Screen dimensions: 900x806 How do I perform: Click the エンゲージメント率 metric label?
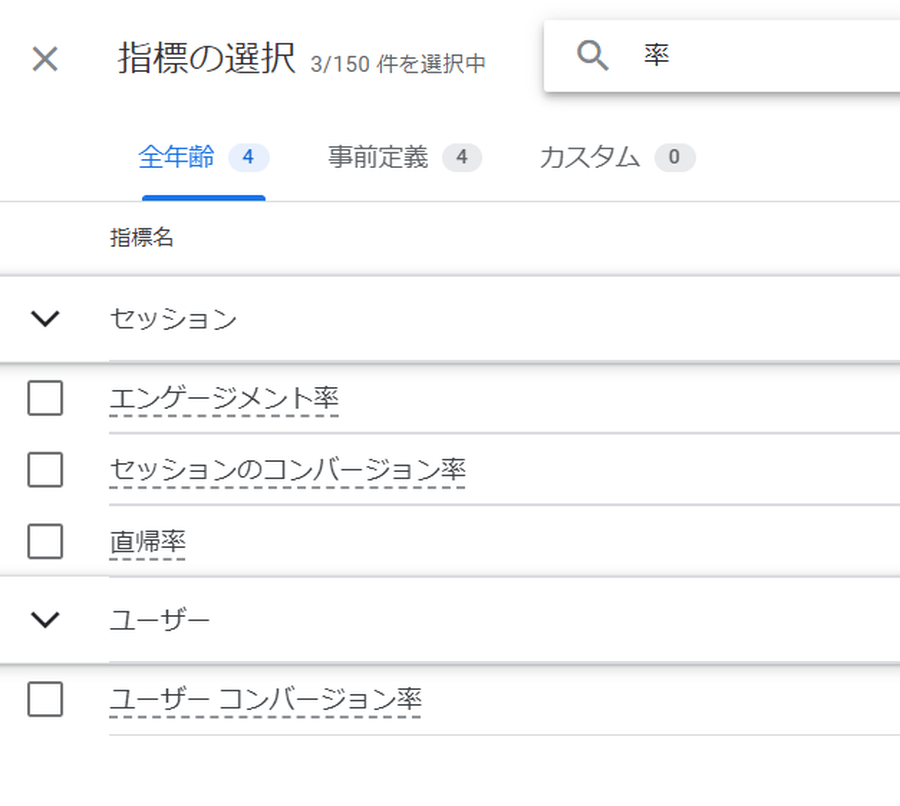tap(224, 399)
